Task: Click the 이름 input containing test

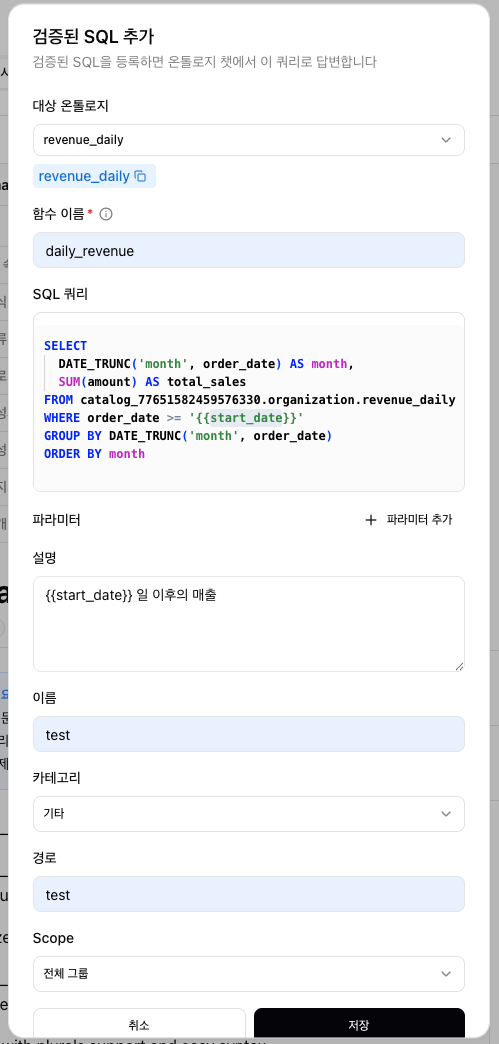Action: click(249, 734)
